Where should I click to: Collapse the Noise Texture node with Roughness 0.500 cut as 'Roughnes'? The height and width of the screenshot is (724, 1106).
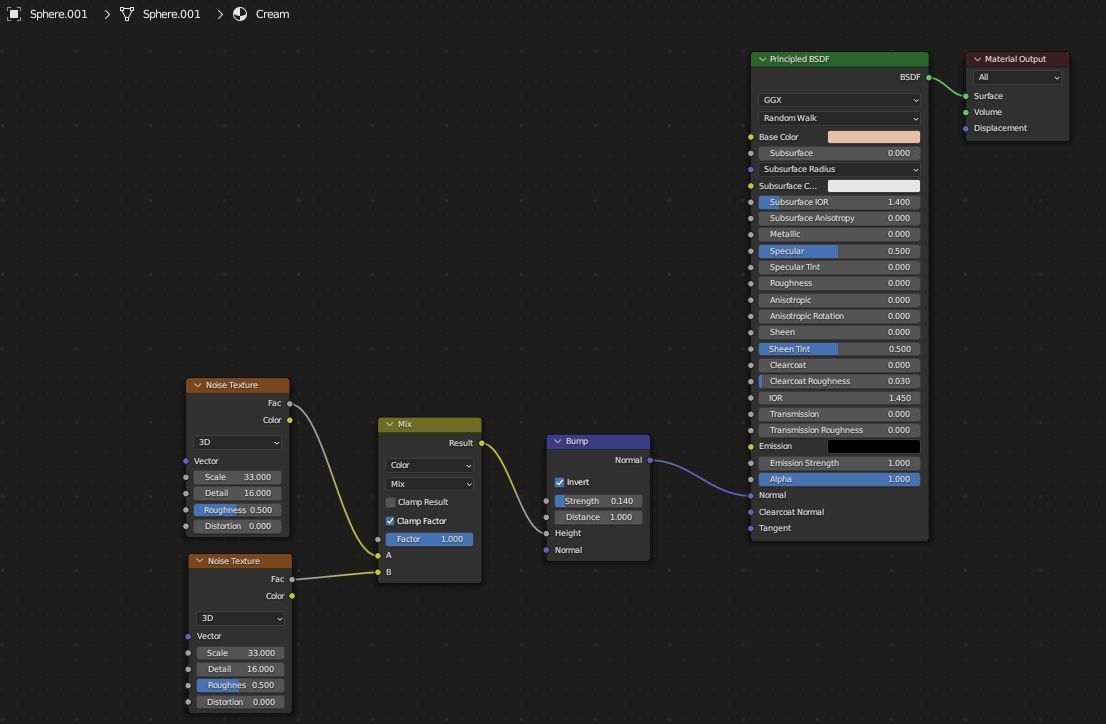click(x=200, y=561)
